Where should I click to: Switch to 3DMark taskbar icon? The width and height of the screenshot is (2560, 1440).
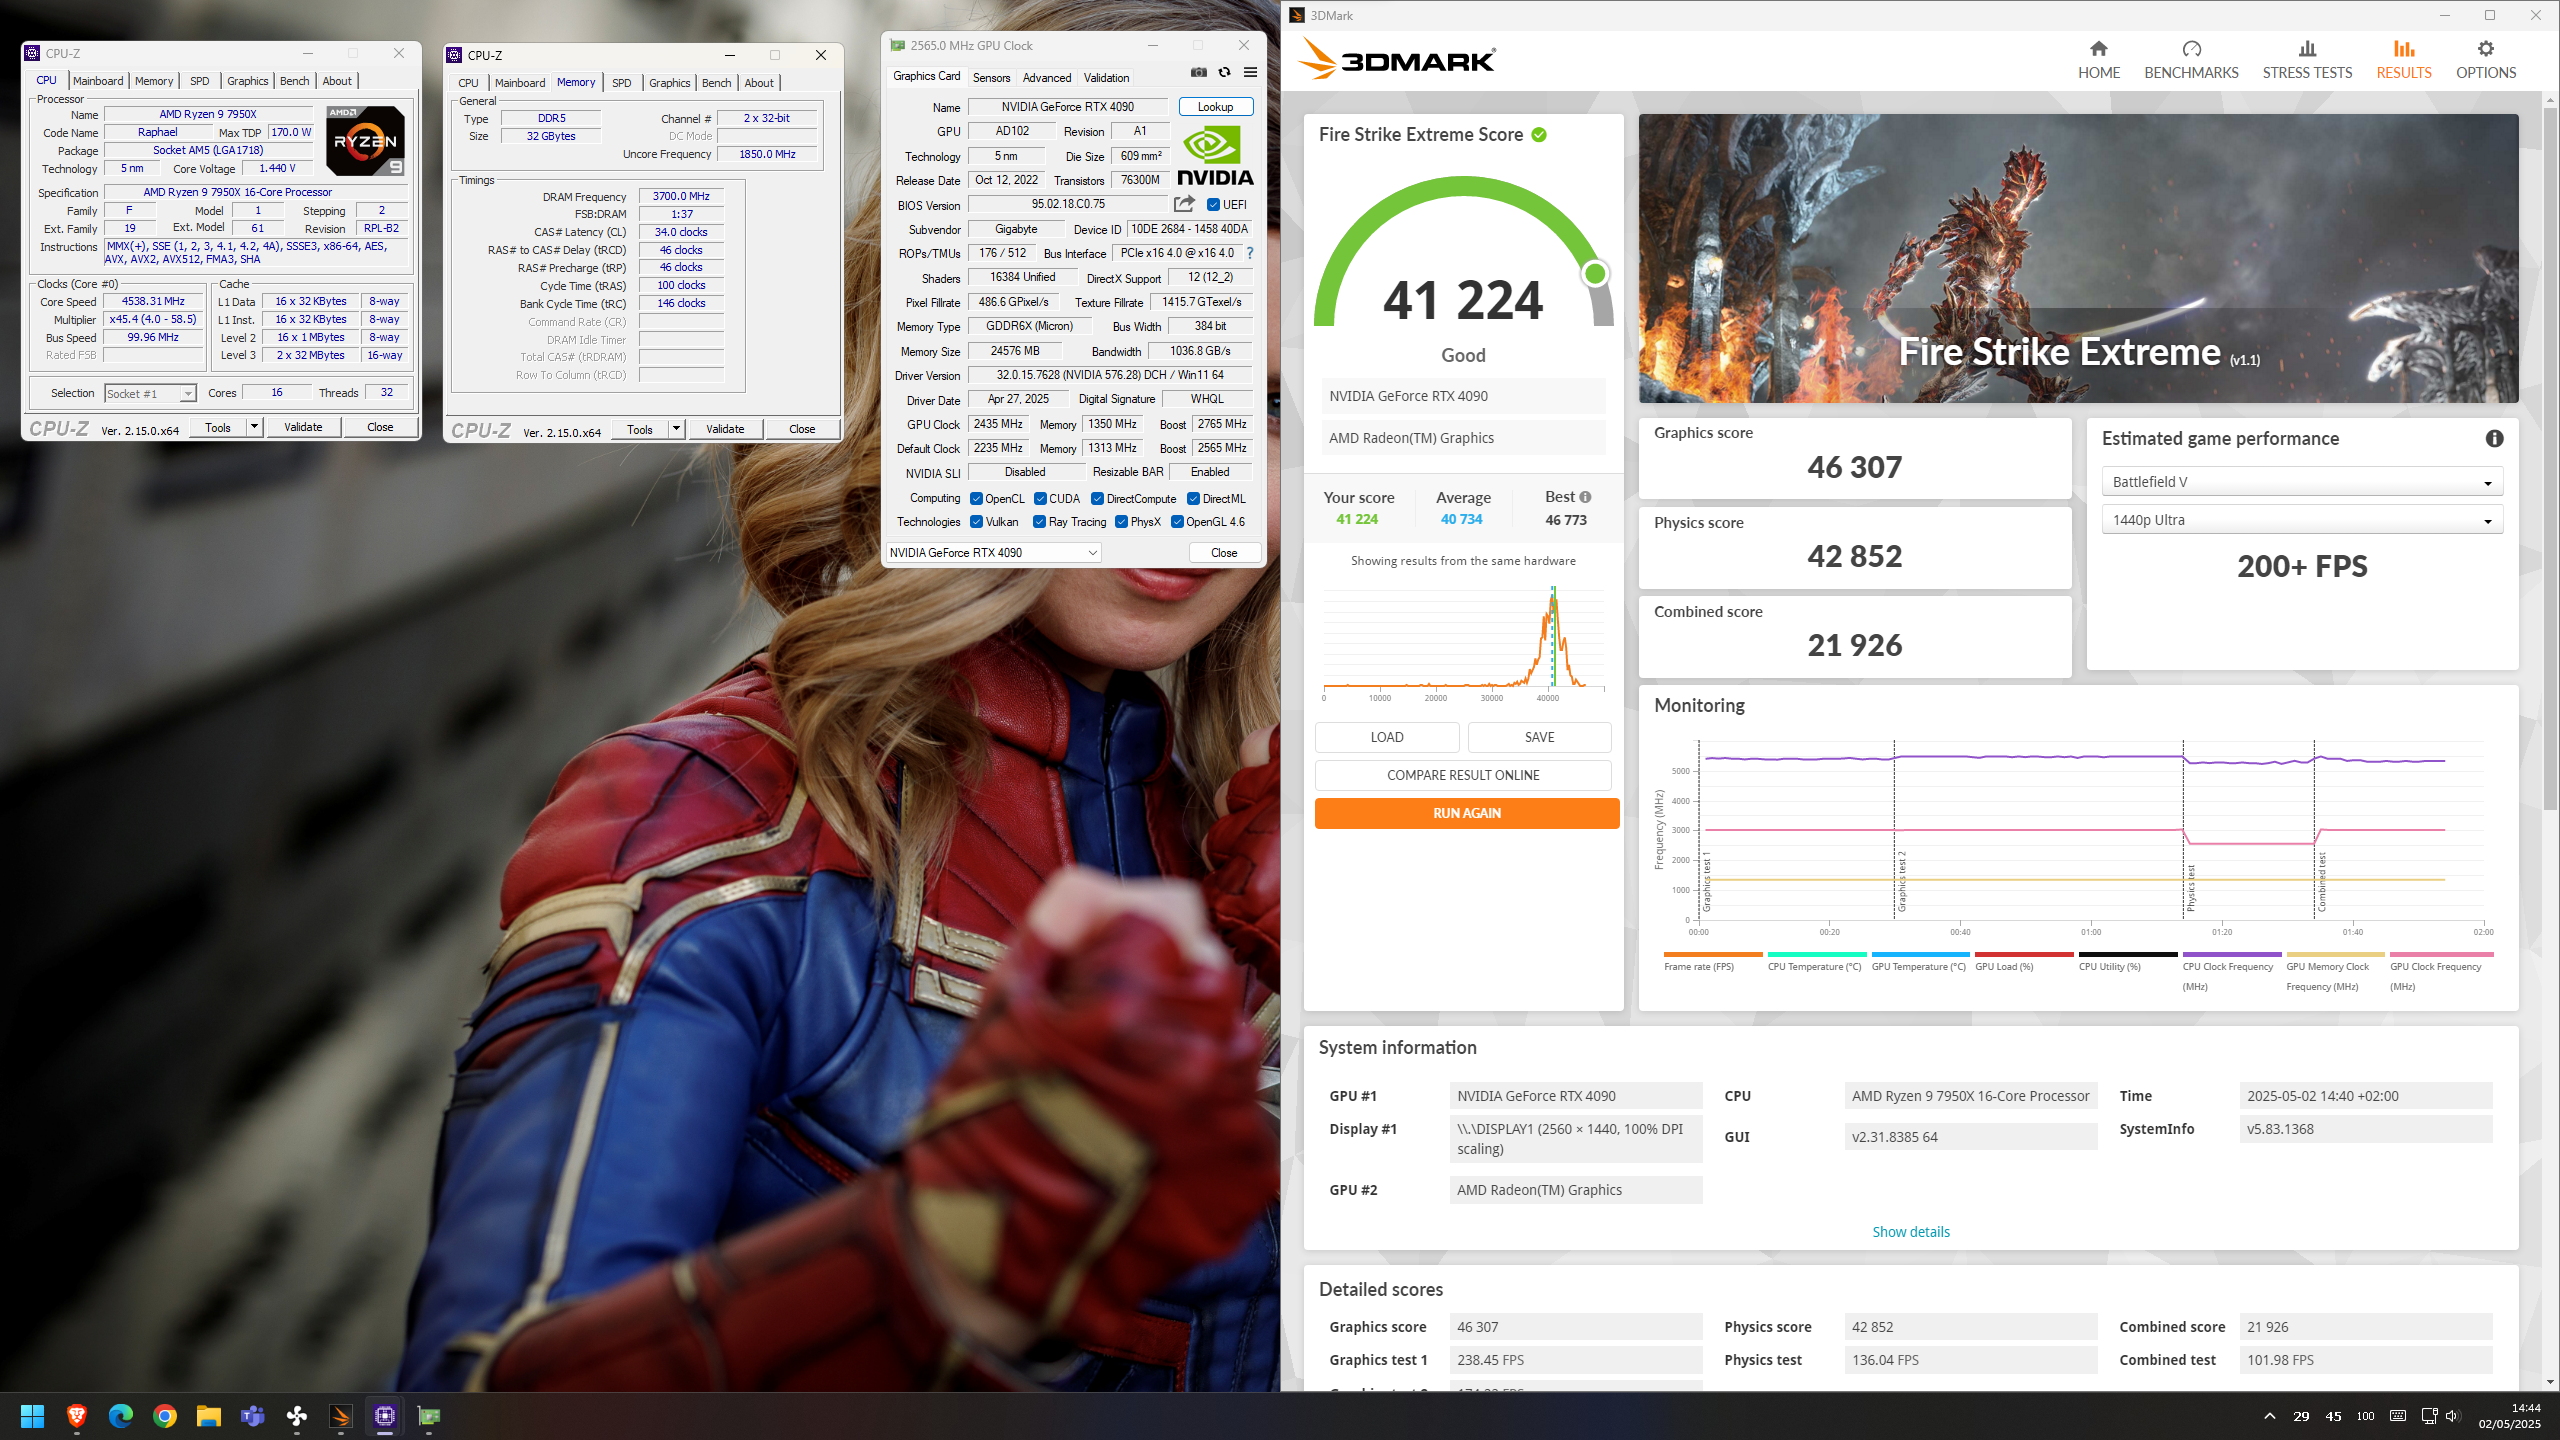[340, 1416]
